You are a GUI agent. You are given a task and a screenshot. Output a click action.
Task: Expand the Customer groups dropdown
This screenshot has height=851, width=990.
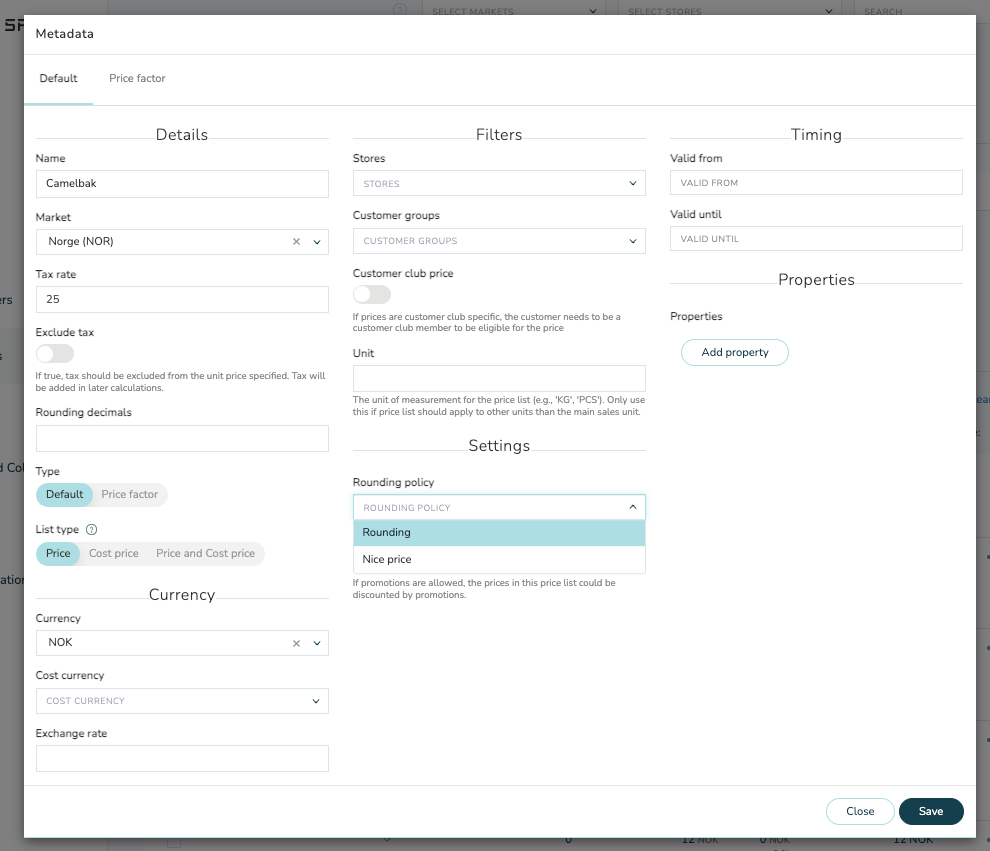(x=498, y=241)
